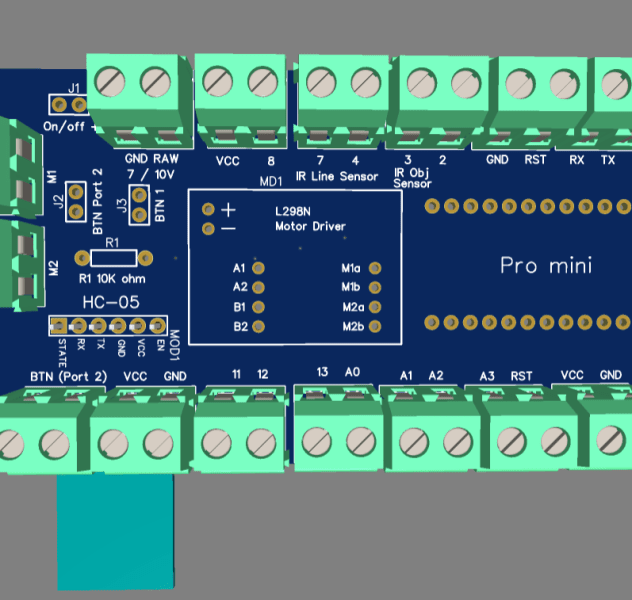Click the "B2" motor driver label

click(x=241, y=326)
